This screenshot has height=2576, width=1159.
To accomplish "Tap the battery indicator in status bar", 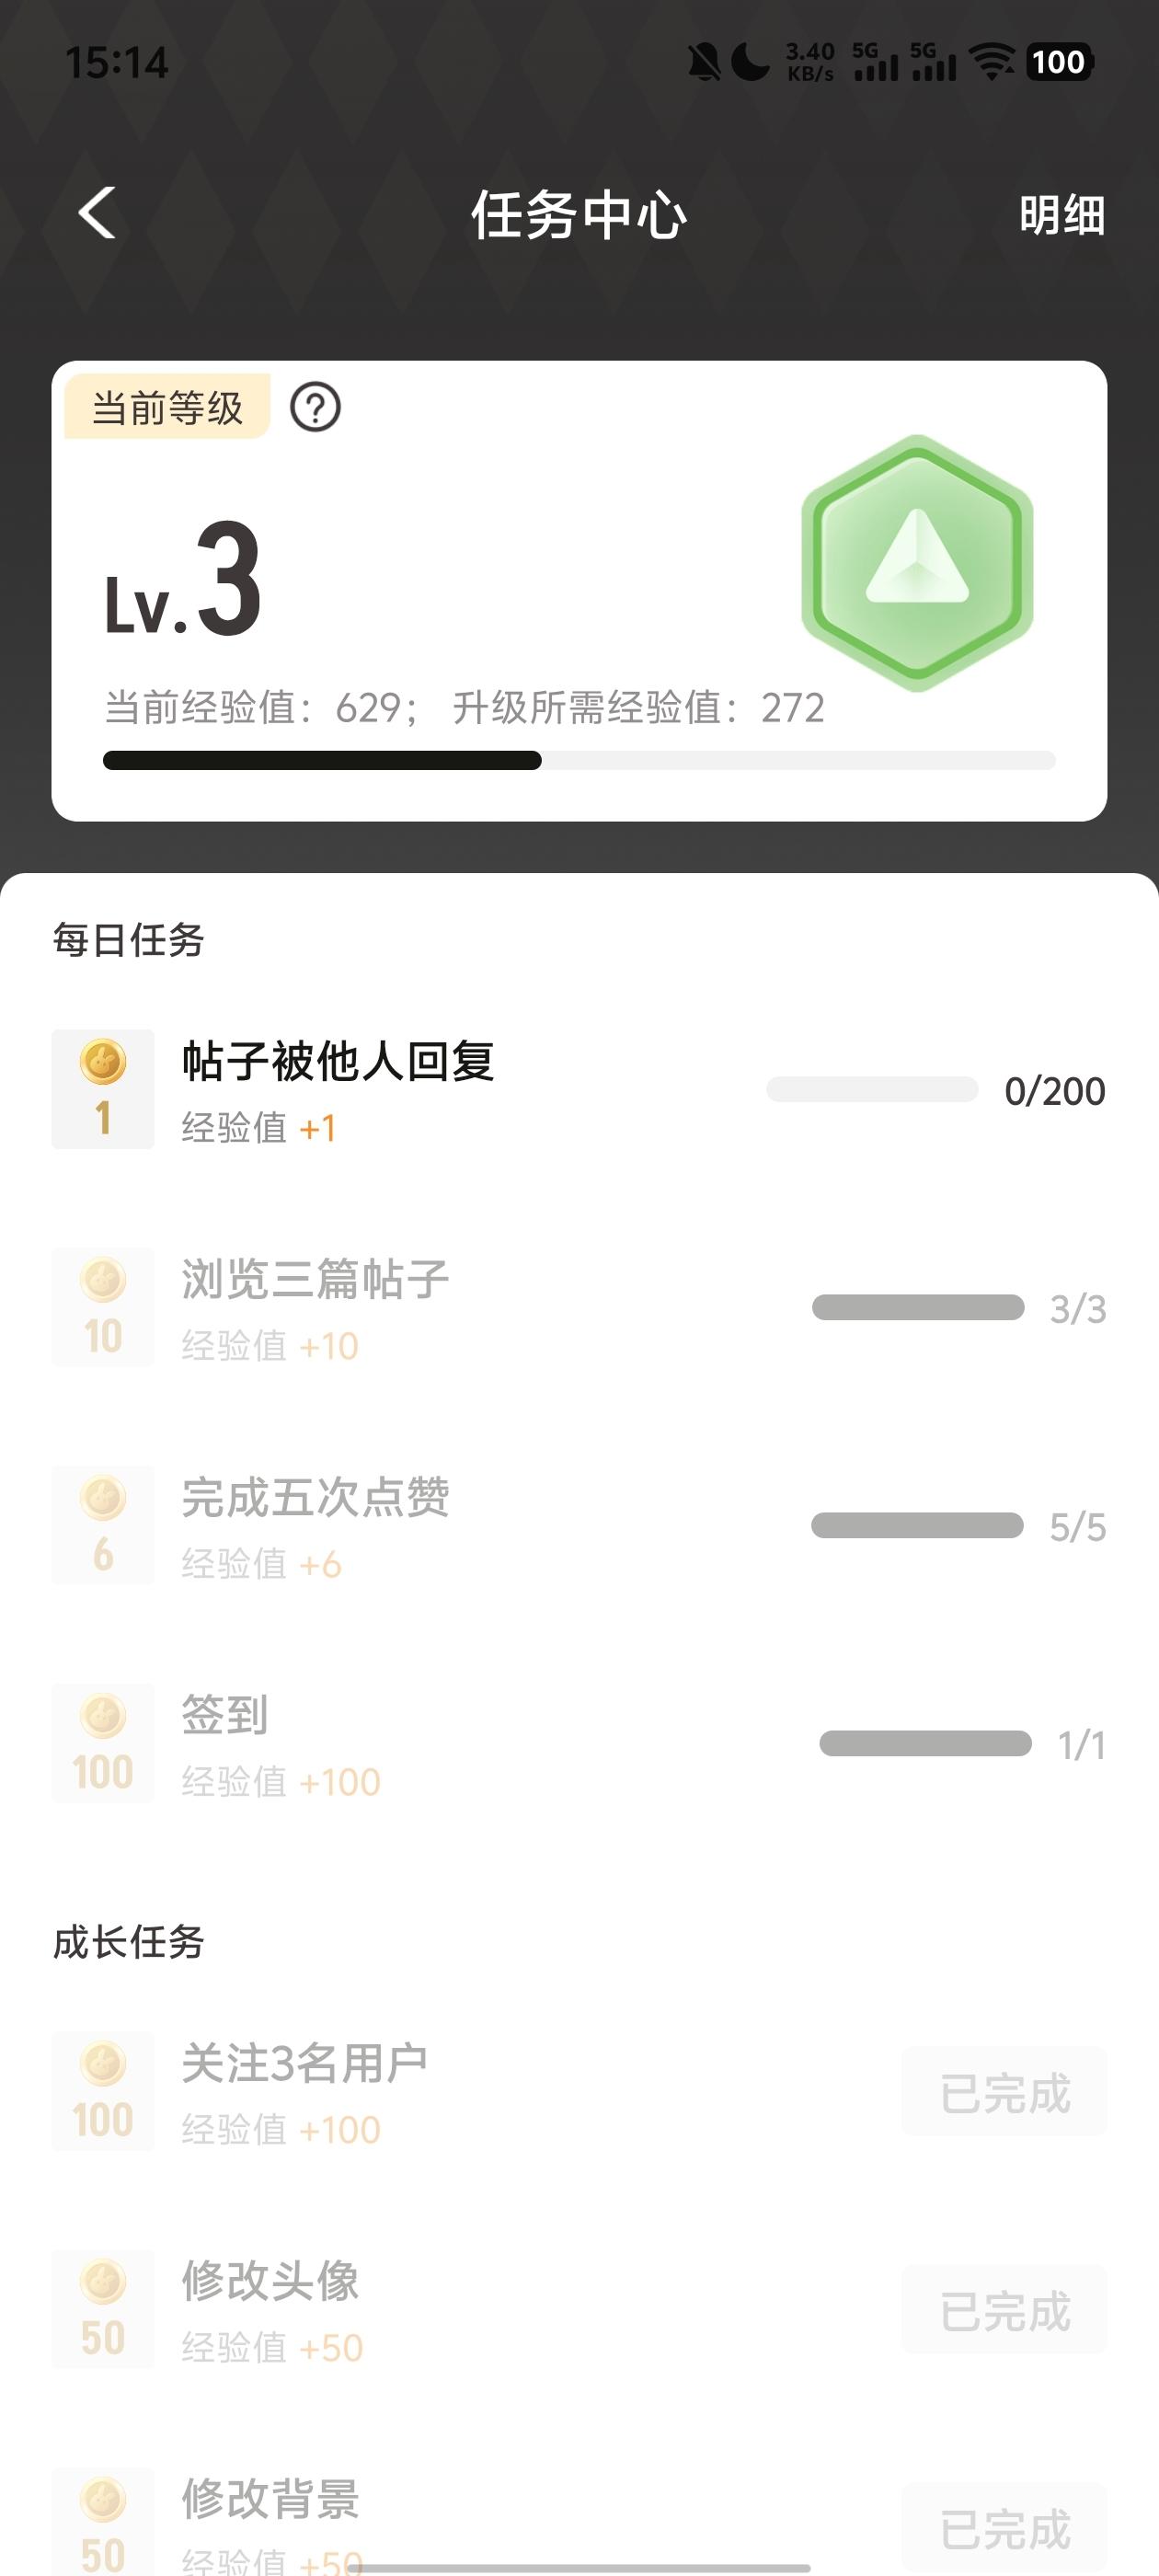I will [1058, 62].
